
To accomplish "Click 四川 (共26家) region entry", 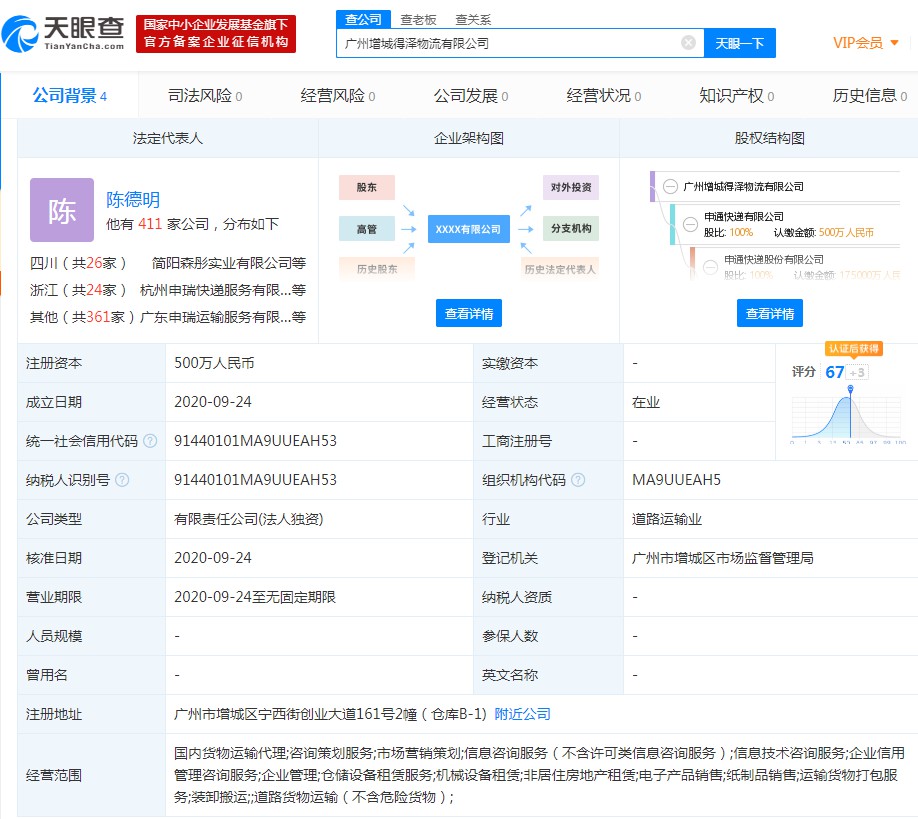I will [78, 263].
